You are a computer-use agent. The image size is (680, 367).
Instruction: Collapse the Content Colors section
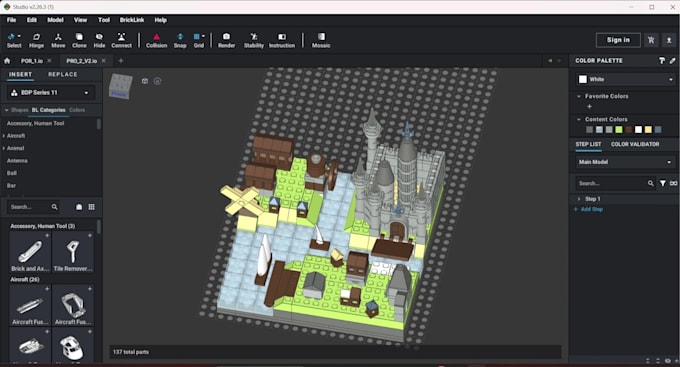click(x=579, y=119)
